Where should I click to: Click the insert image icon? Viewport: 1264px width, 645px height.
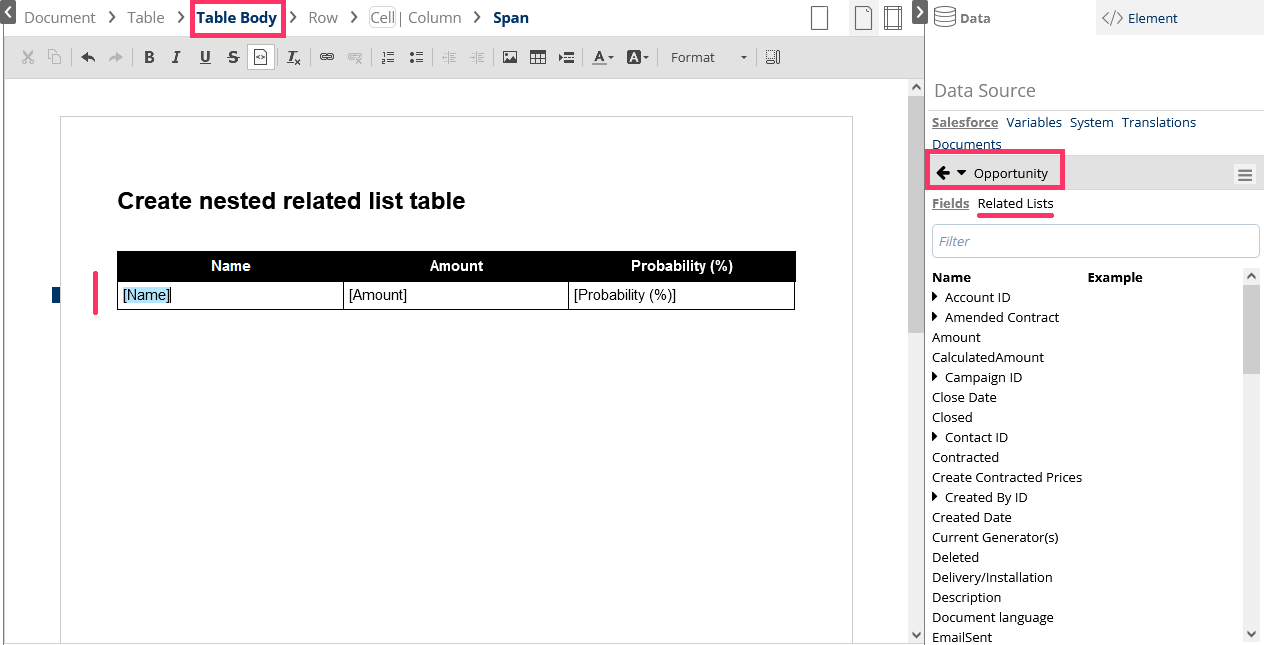pyautogui.click(x=510, y=58)
